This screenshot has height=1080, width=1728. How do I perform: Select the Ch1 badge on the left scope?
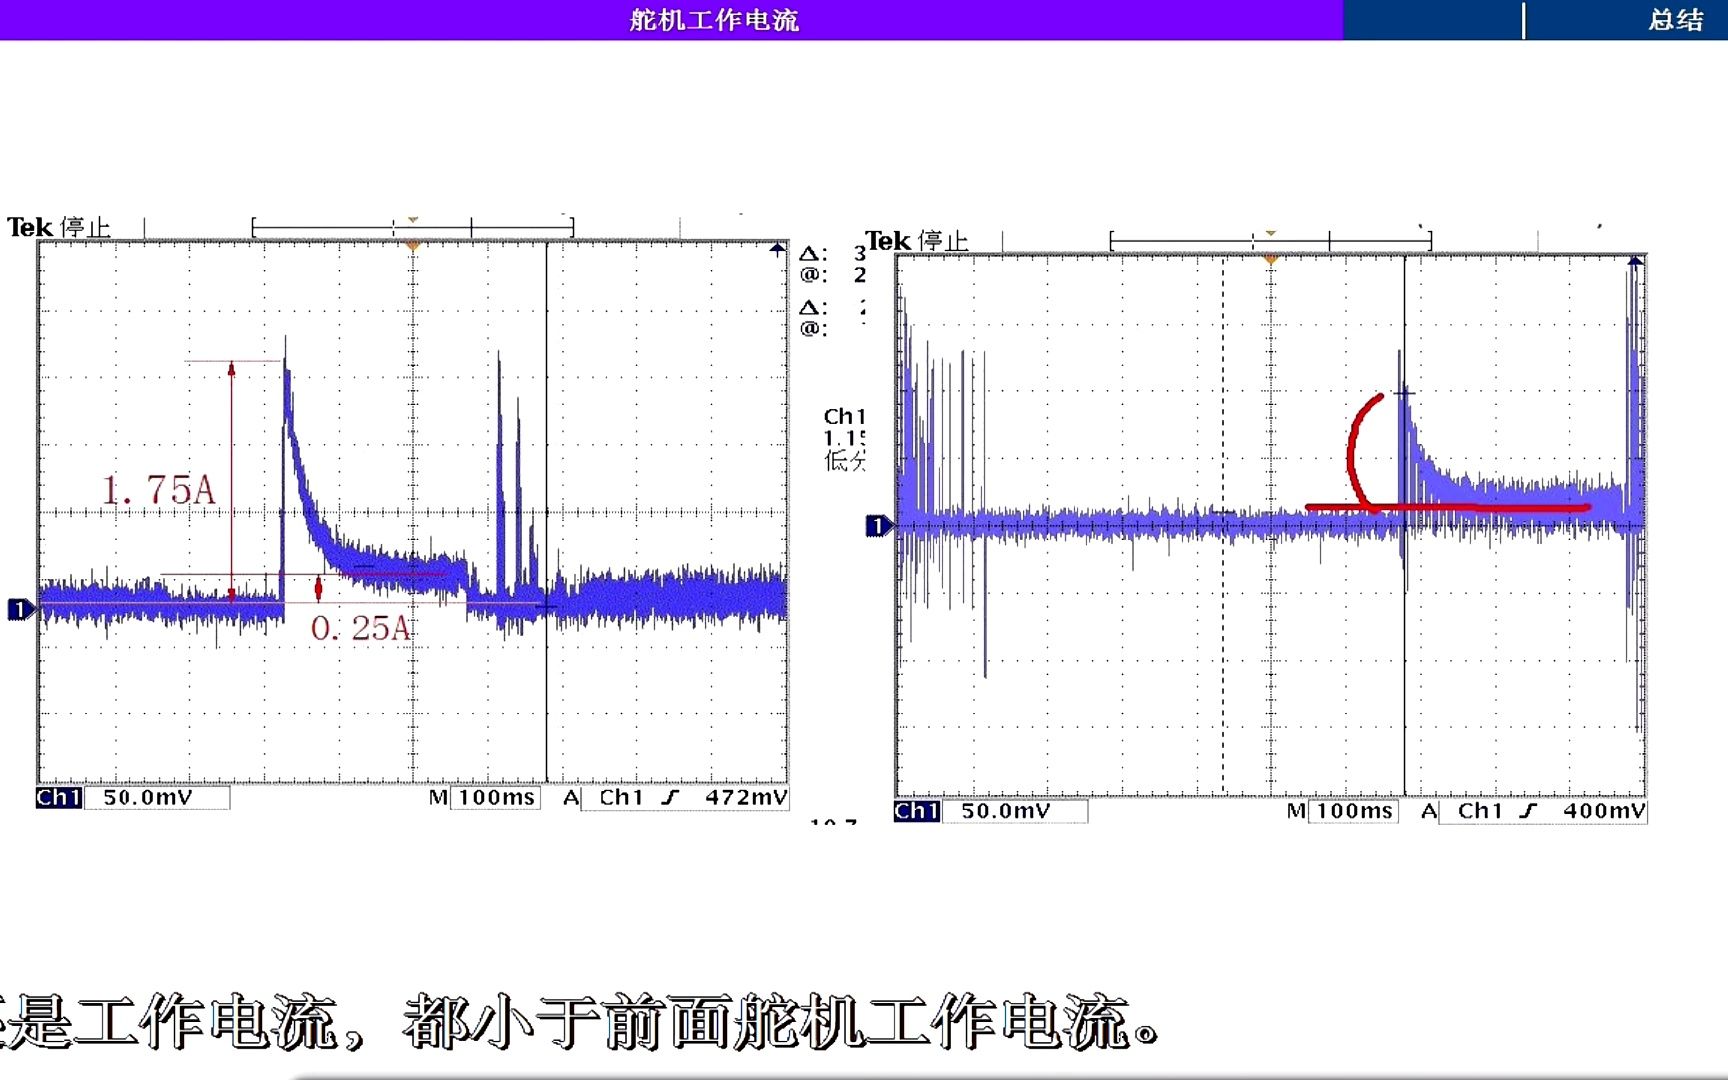pos(58,798)
